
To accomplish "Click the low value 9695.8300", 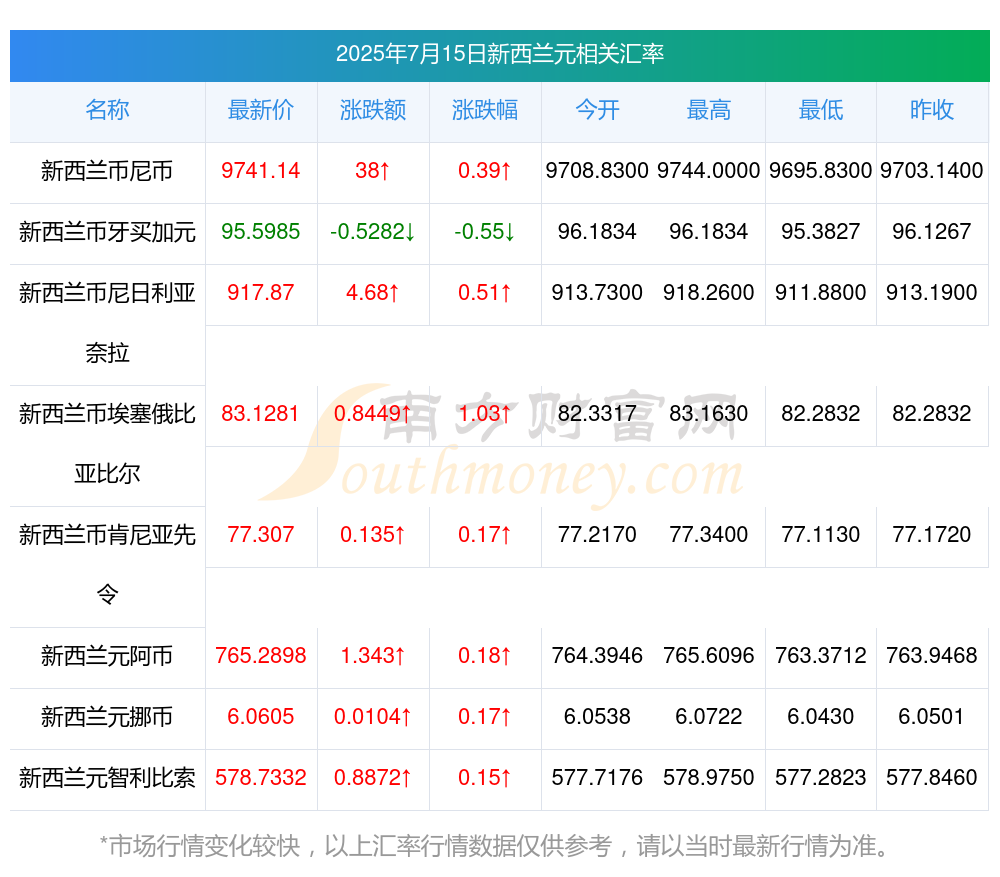I will click(x=821, y=171).
